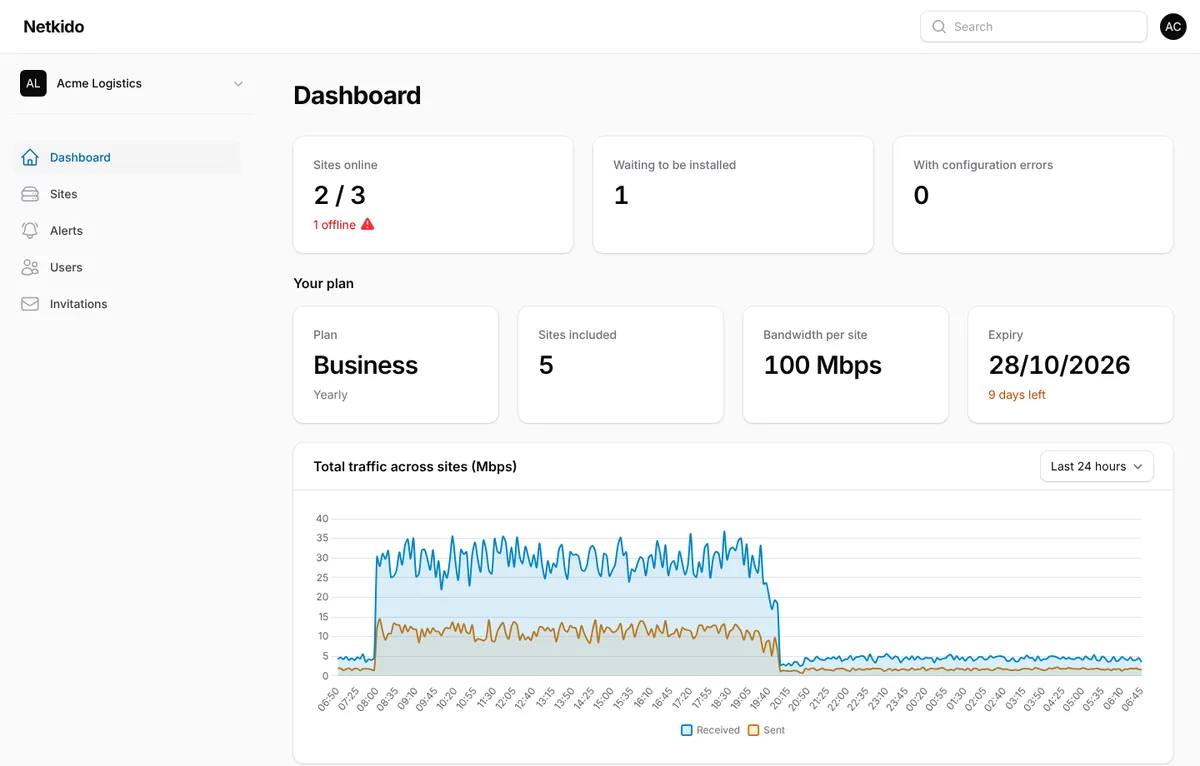Open the Users menu item
The width and height of the screenshot is (1200, 766).
(x=128, y=267)
